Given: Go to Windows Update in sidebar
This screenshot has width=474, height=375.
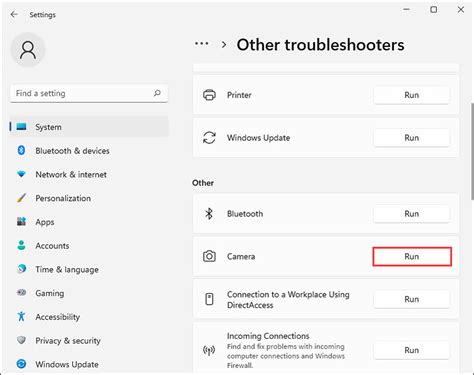Looking at the screenshot, I should tap(89, 364).
